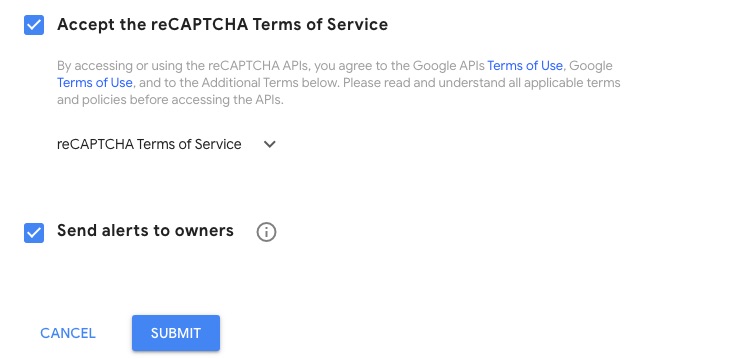Expand the reCAPTCHA Terms of Service chevron
Viewport: 748px width, 364px height.
(x=270, y=144)
